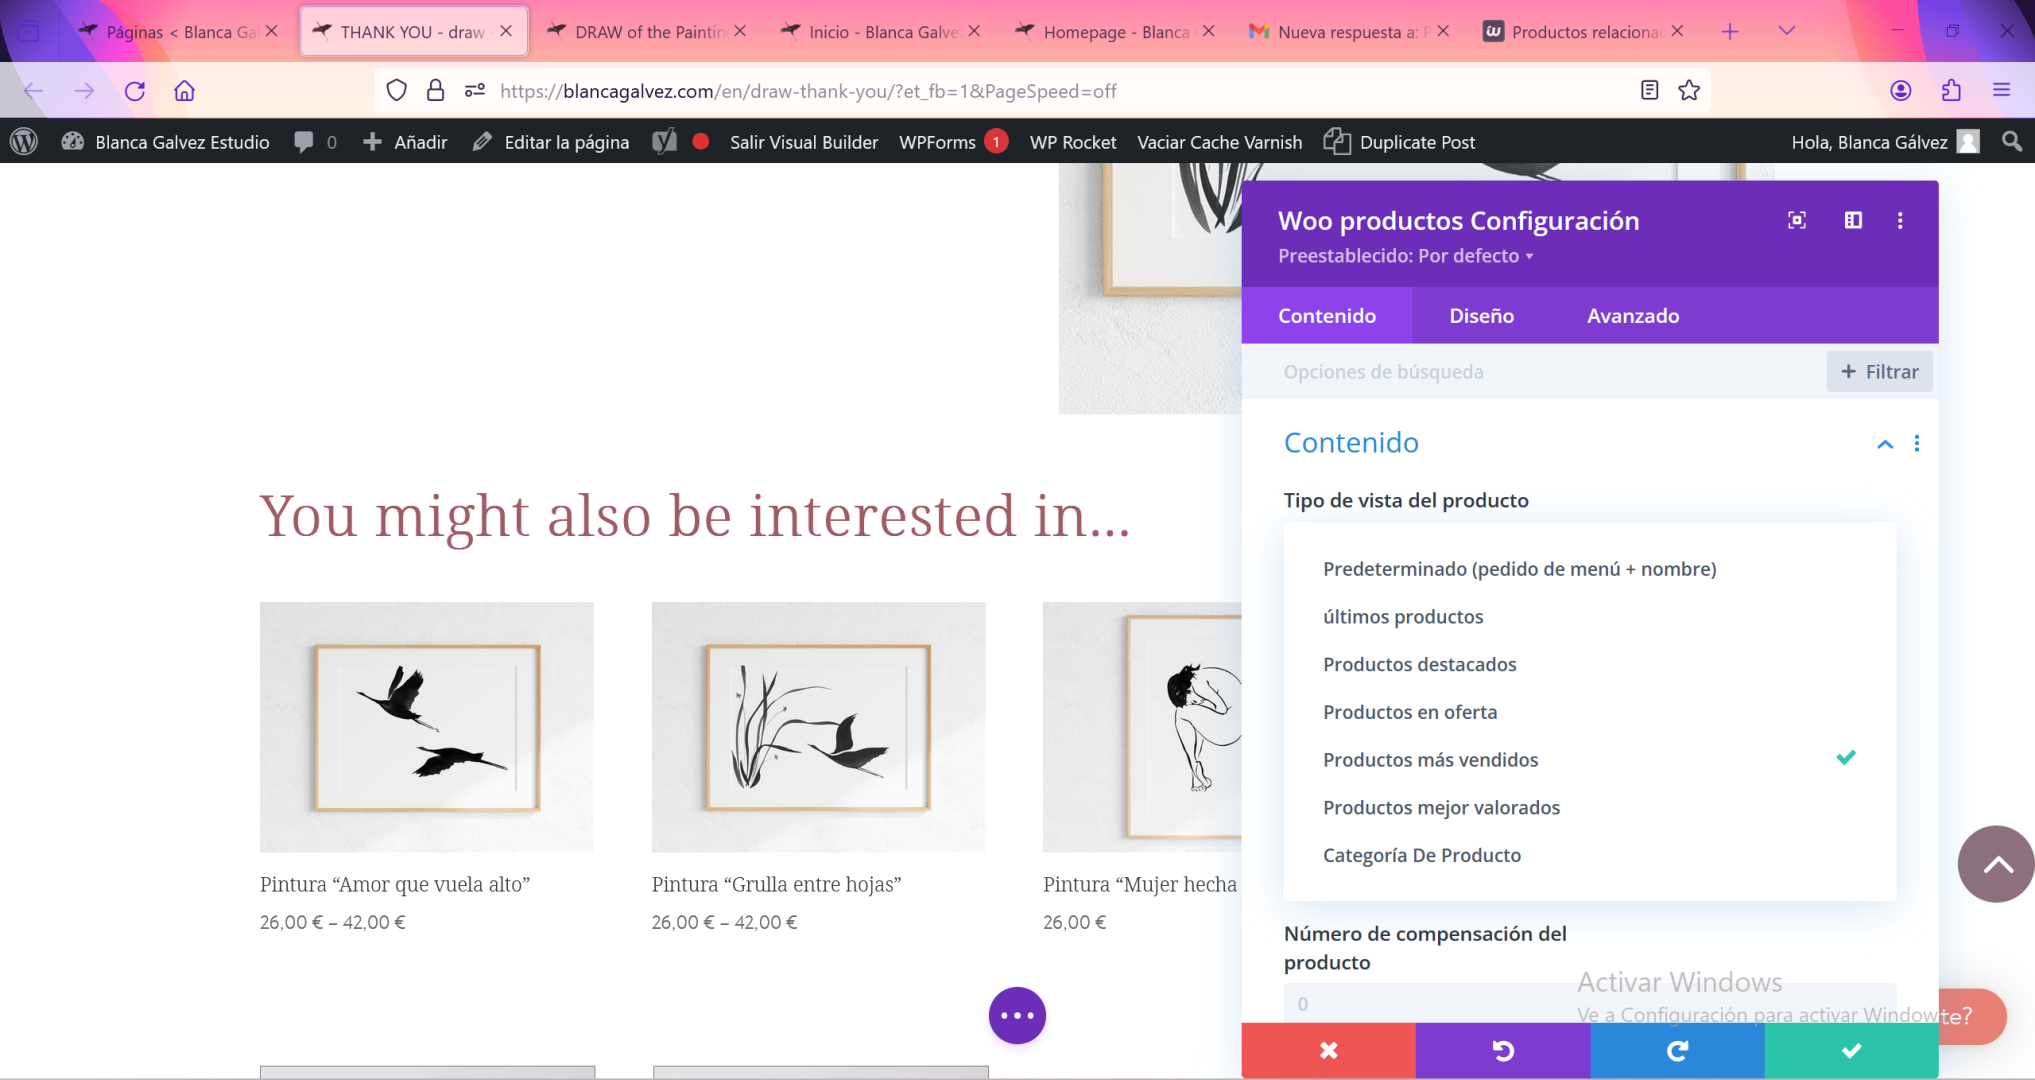Open site permissions icon in address bar
This screenshot has height=1080, width=2035.
(x=475, y=91)
